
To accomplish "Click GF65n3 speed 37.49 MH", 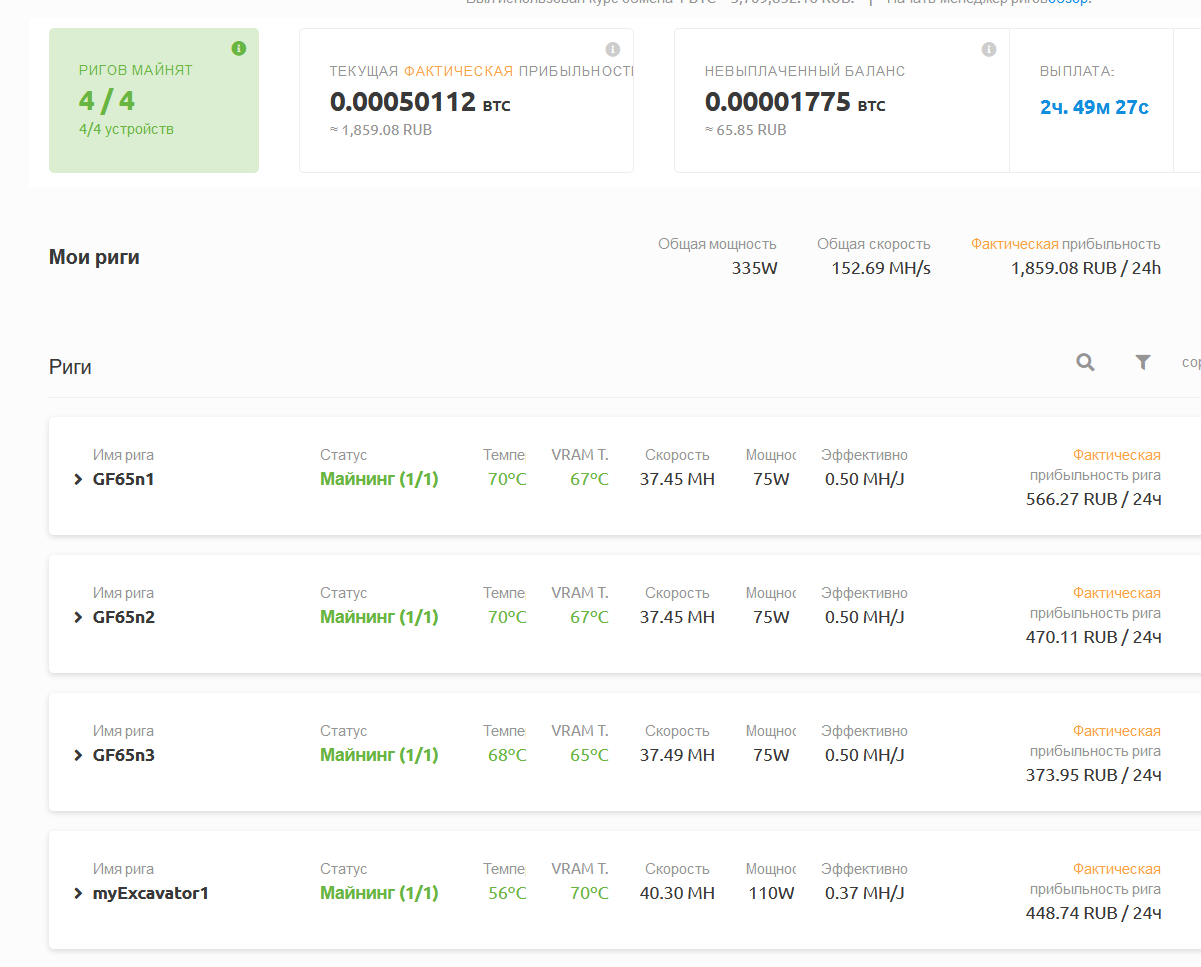I will click(x=677, y=755).
